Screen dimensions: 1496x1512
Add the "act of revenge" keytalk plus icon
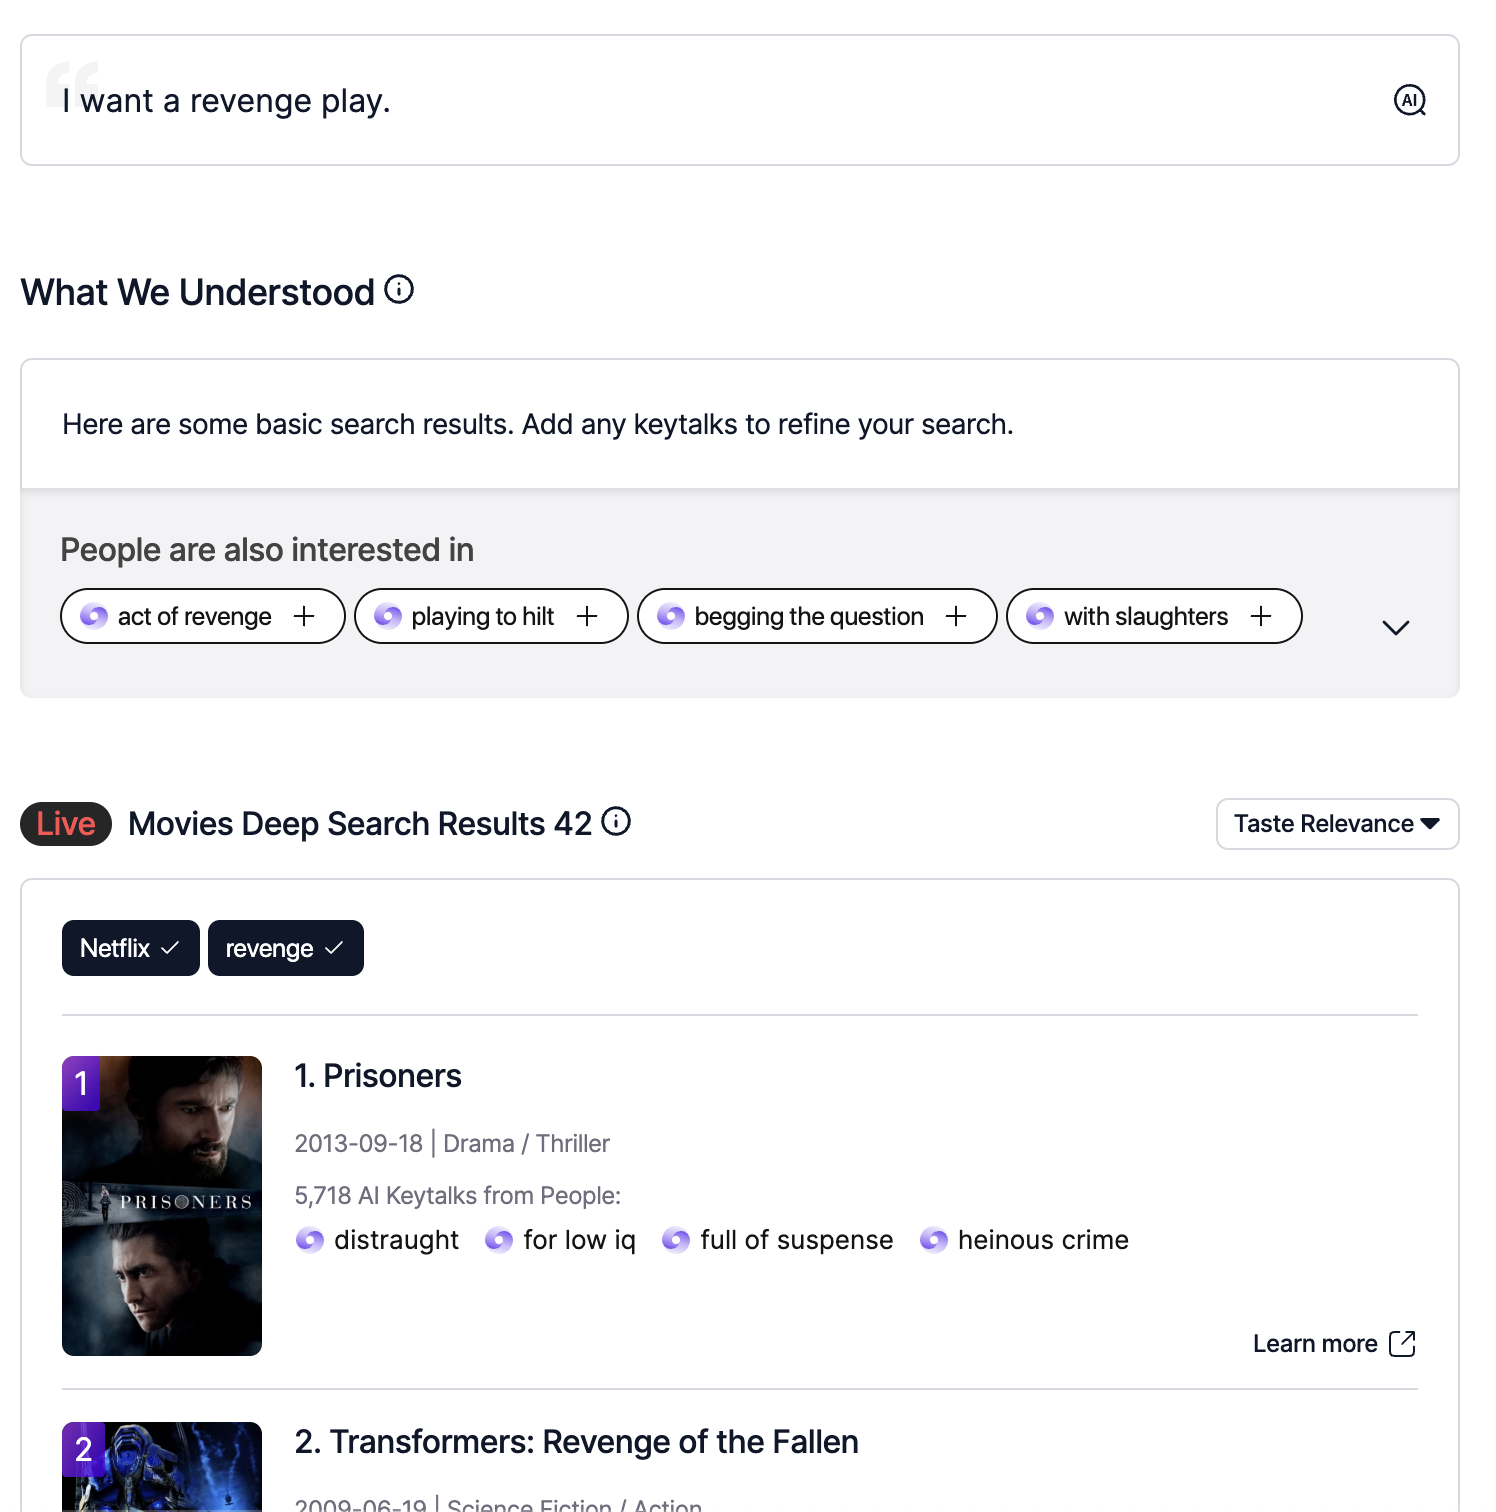304,616
